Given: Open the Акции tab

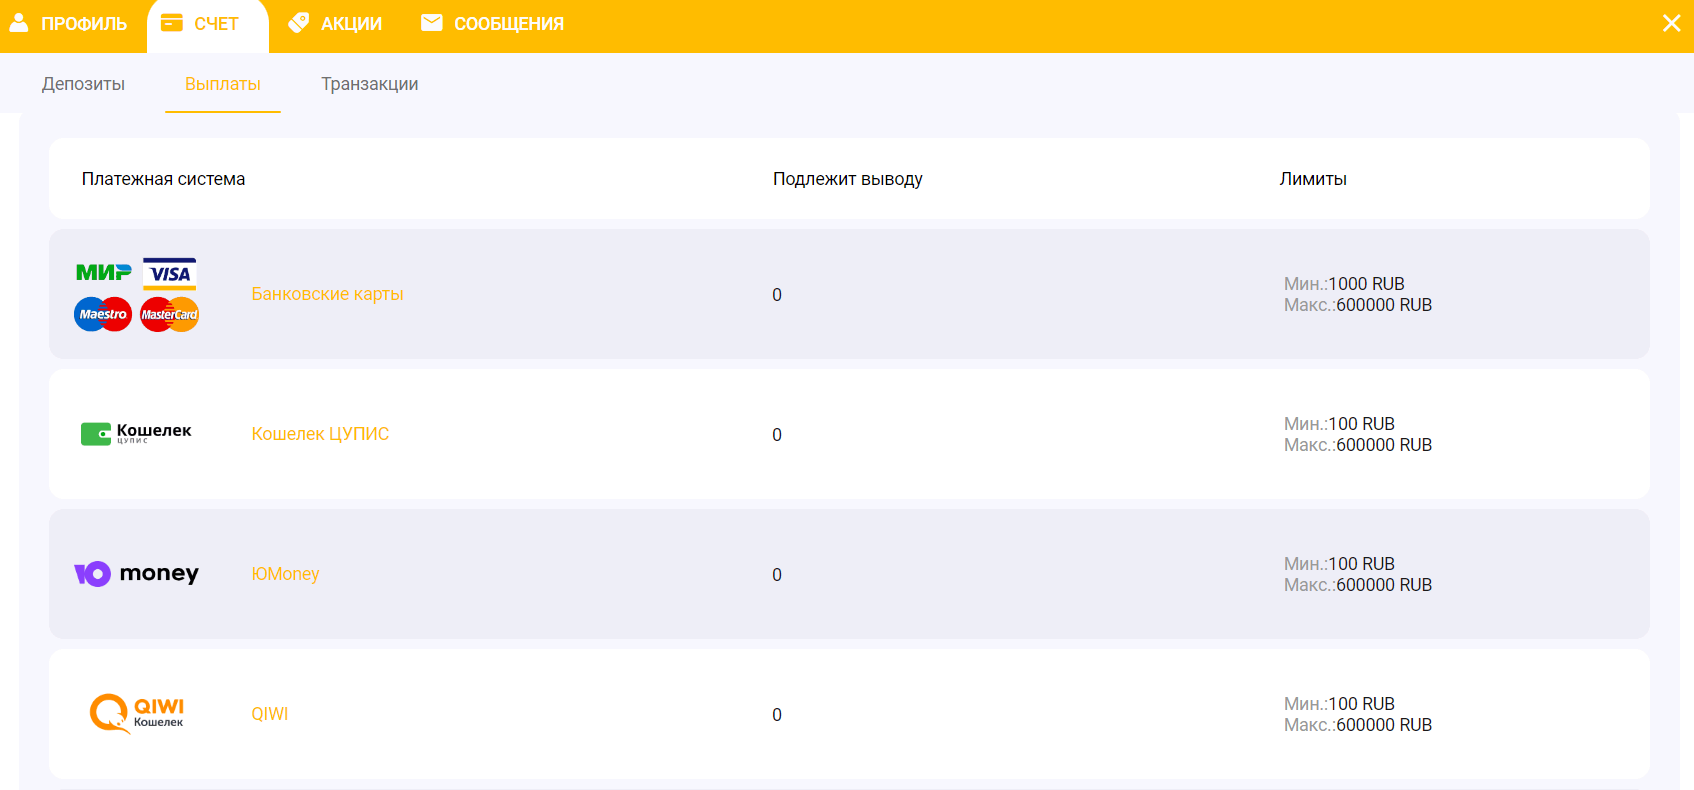Looking at the screenshot, I should pyautogui.click(x=335, y=23).
